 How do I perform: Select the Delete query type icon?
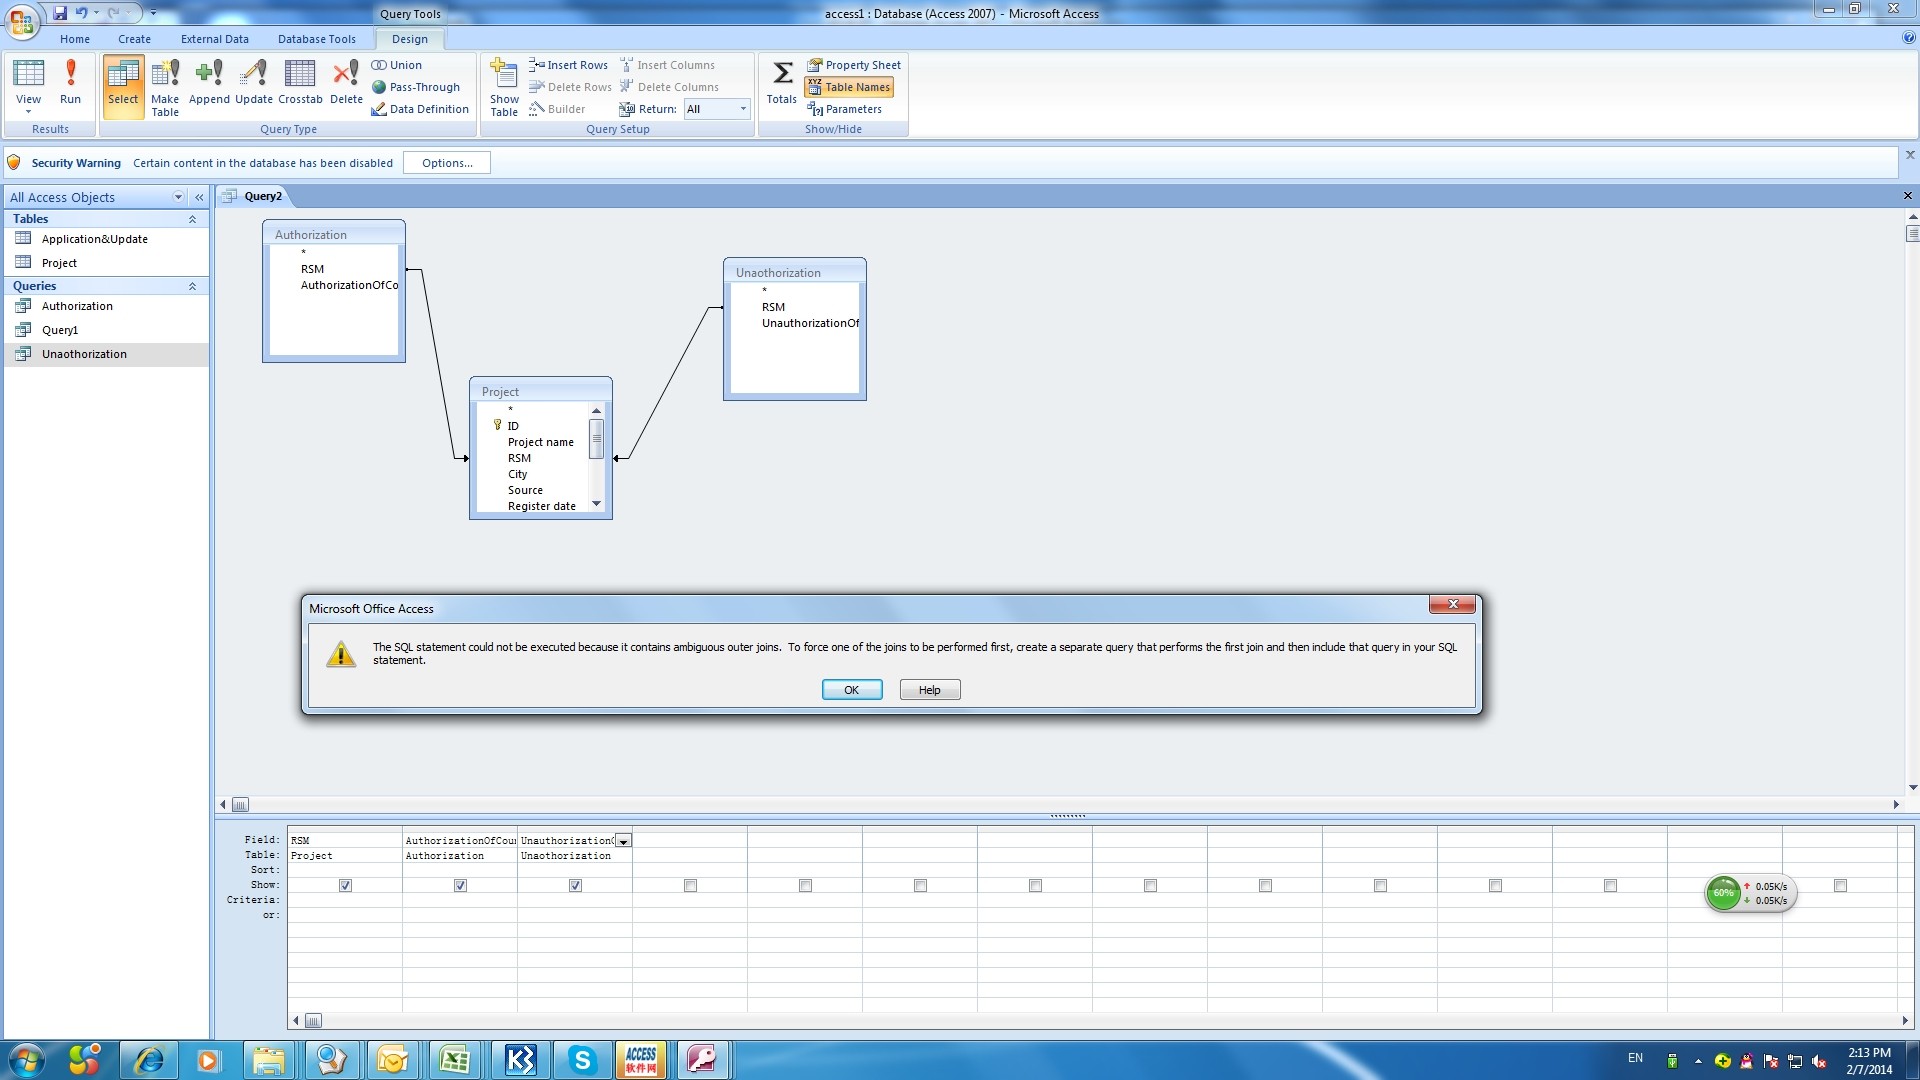346,81
